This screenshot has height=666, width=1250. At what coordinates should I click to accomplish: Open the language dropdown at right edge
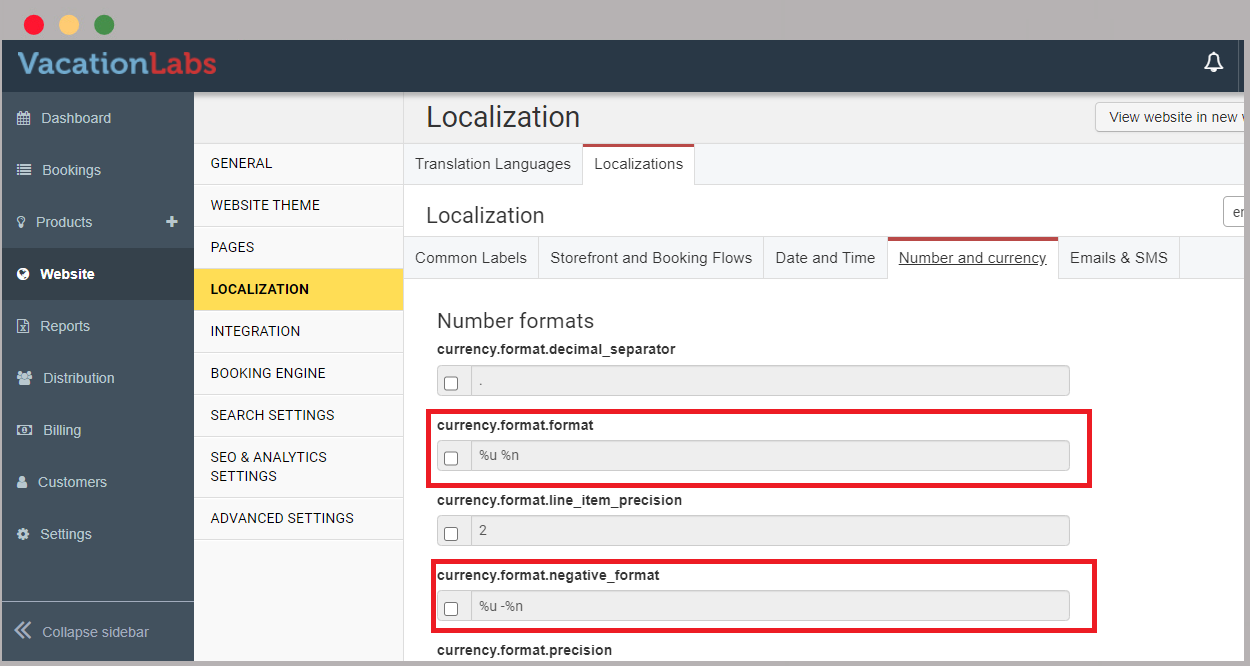pyautogui.click(x=1236, y=212)
